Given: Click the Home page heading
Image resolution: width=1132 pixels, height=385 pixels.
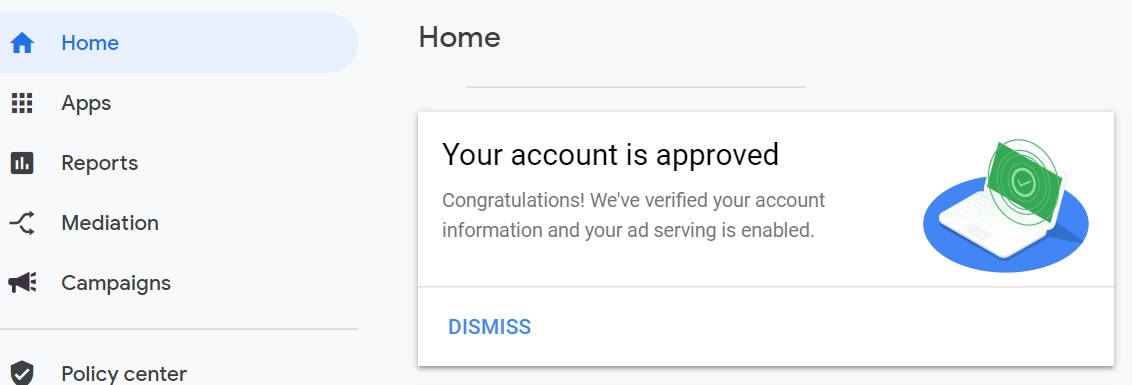Looking at the screenshot, I should 459,38.
